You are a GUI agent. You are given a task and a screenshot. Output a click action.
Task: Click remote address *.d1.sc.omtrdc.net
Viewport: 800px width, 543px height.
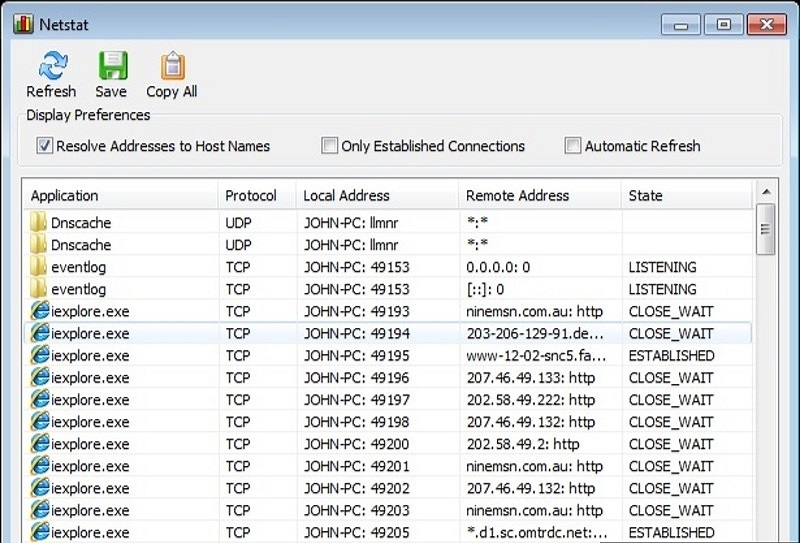pyautogui.click(x=537, y=532)
